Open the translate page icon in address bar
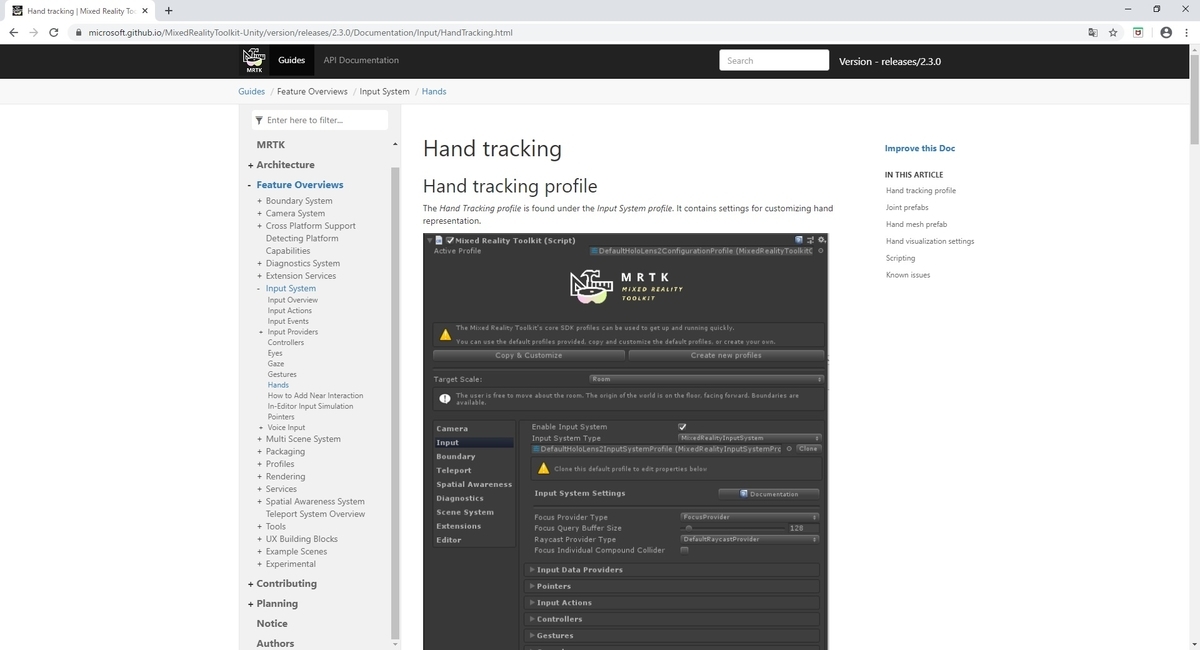1200x650 pixels. (x=1093, y=32)
